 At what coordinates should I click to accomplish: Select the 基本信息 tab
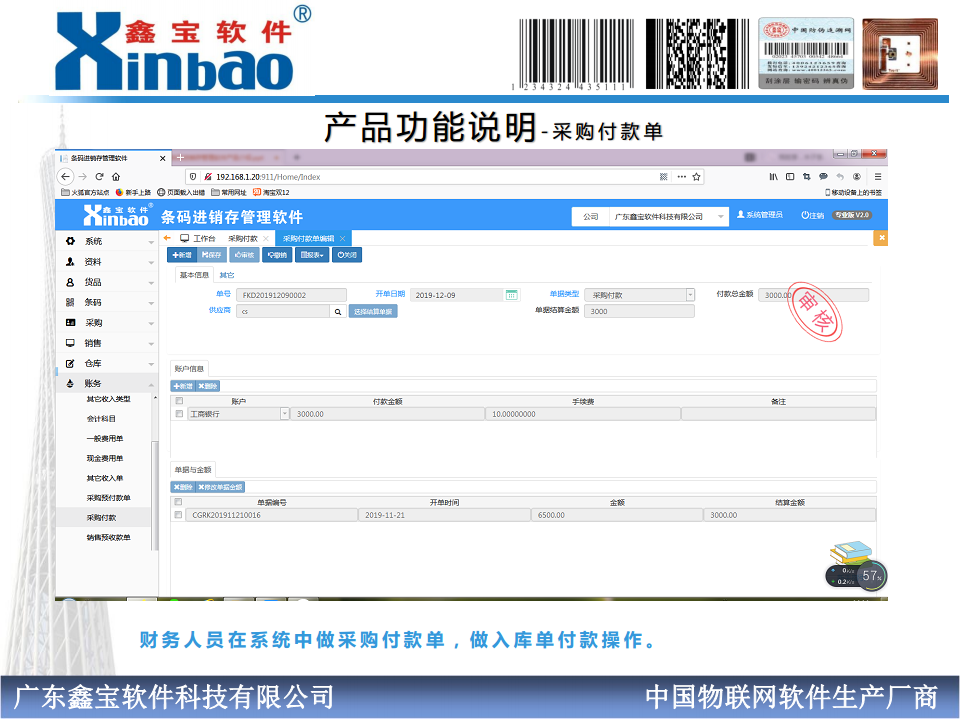pyautogui.click(x=194, y=275)
